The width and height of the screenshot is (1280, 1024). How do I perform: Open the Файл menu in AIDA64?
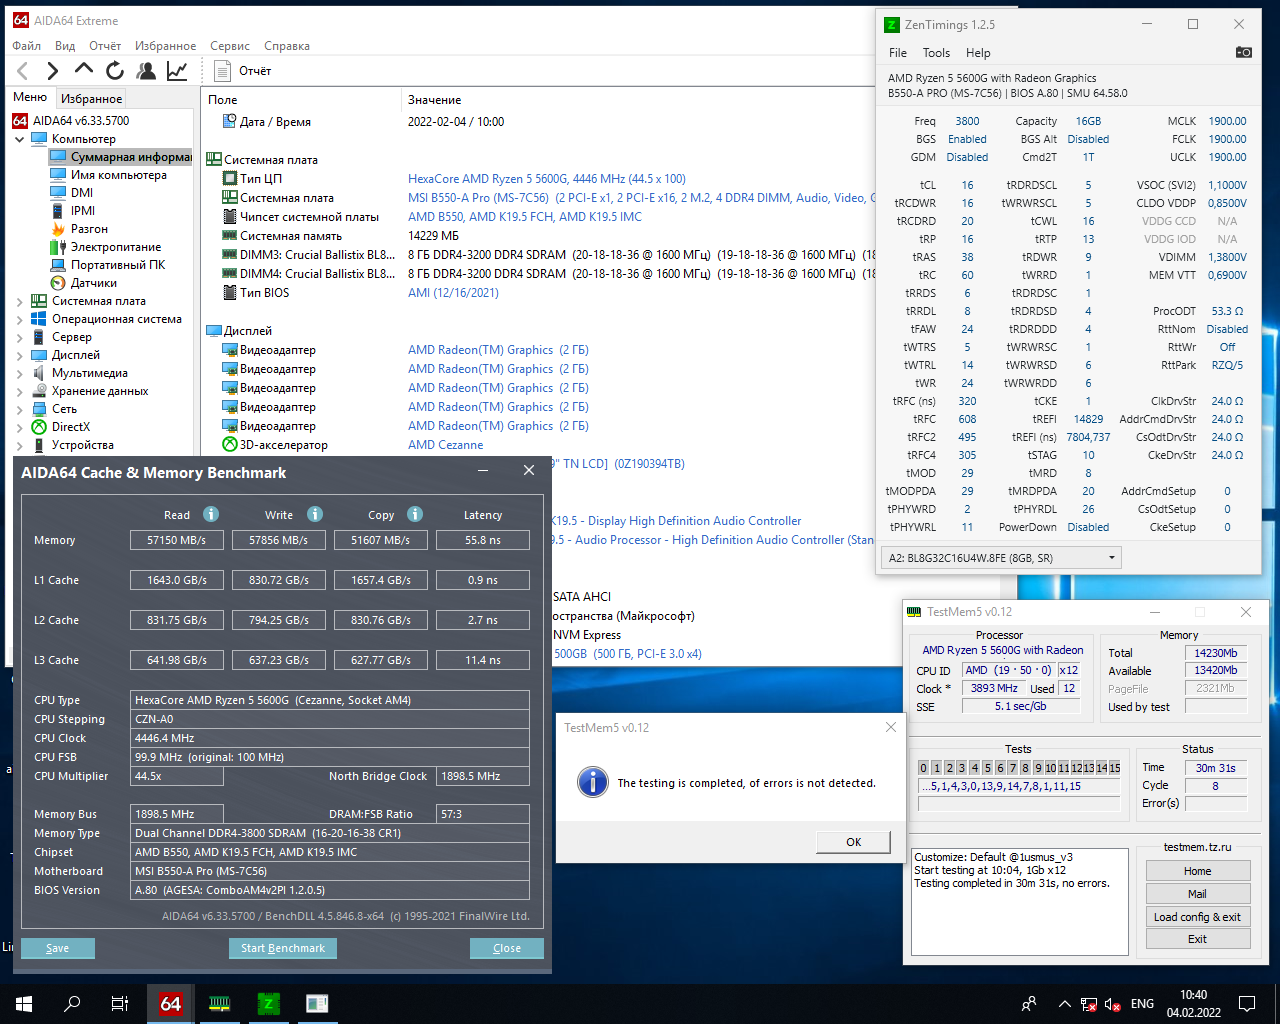pos(27,46)
